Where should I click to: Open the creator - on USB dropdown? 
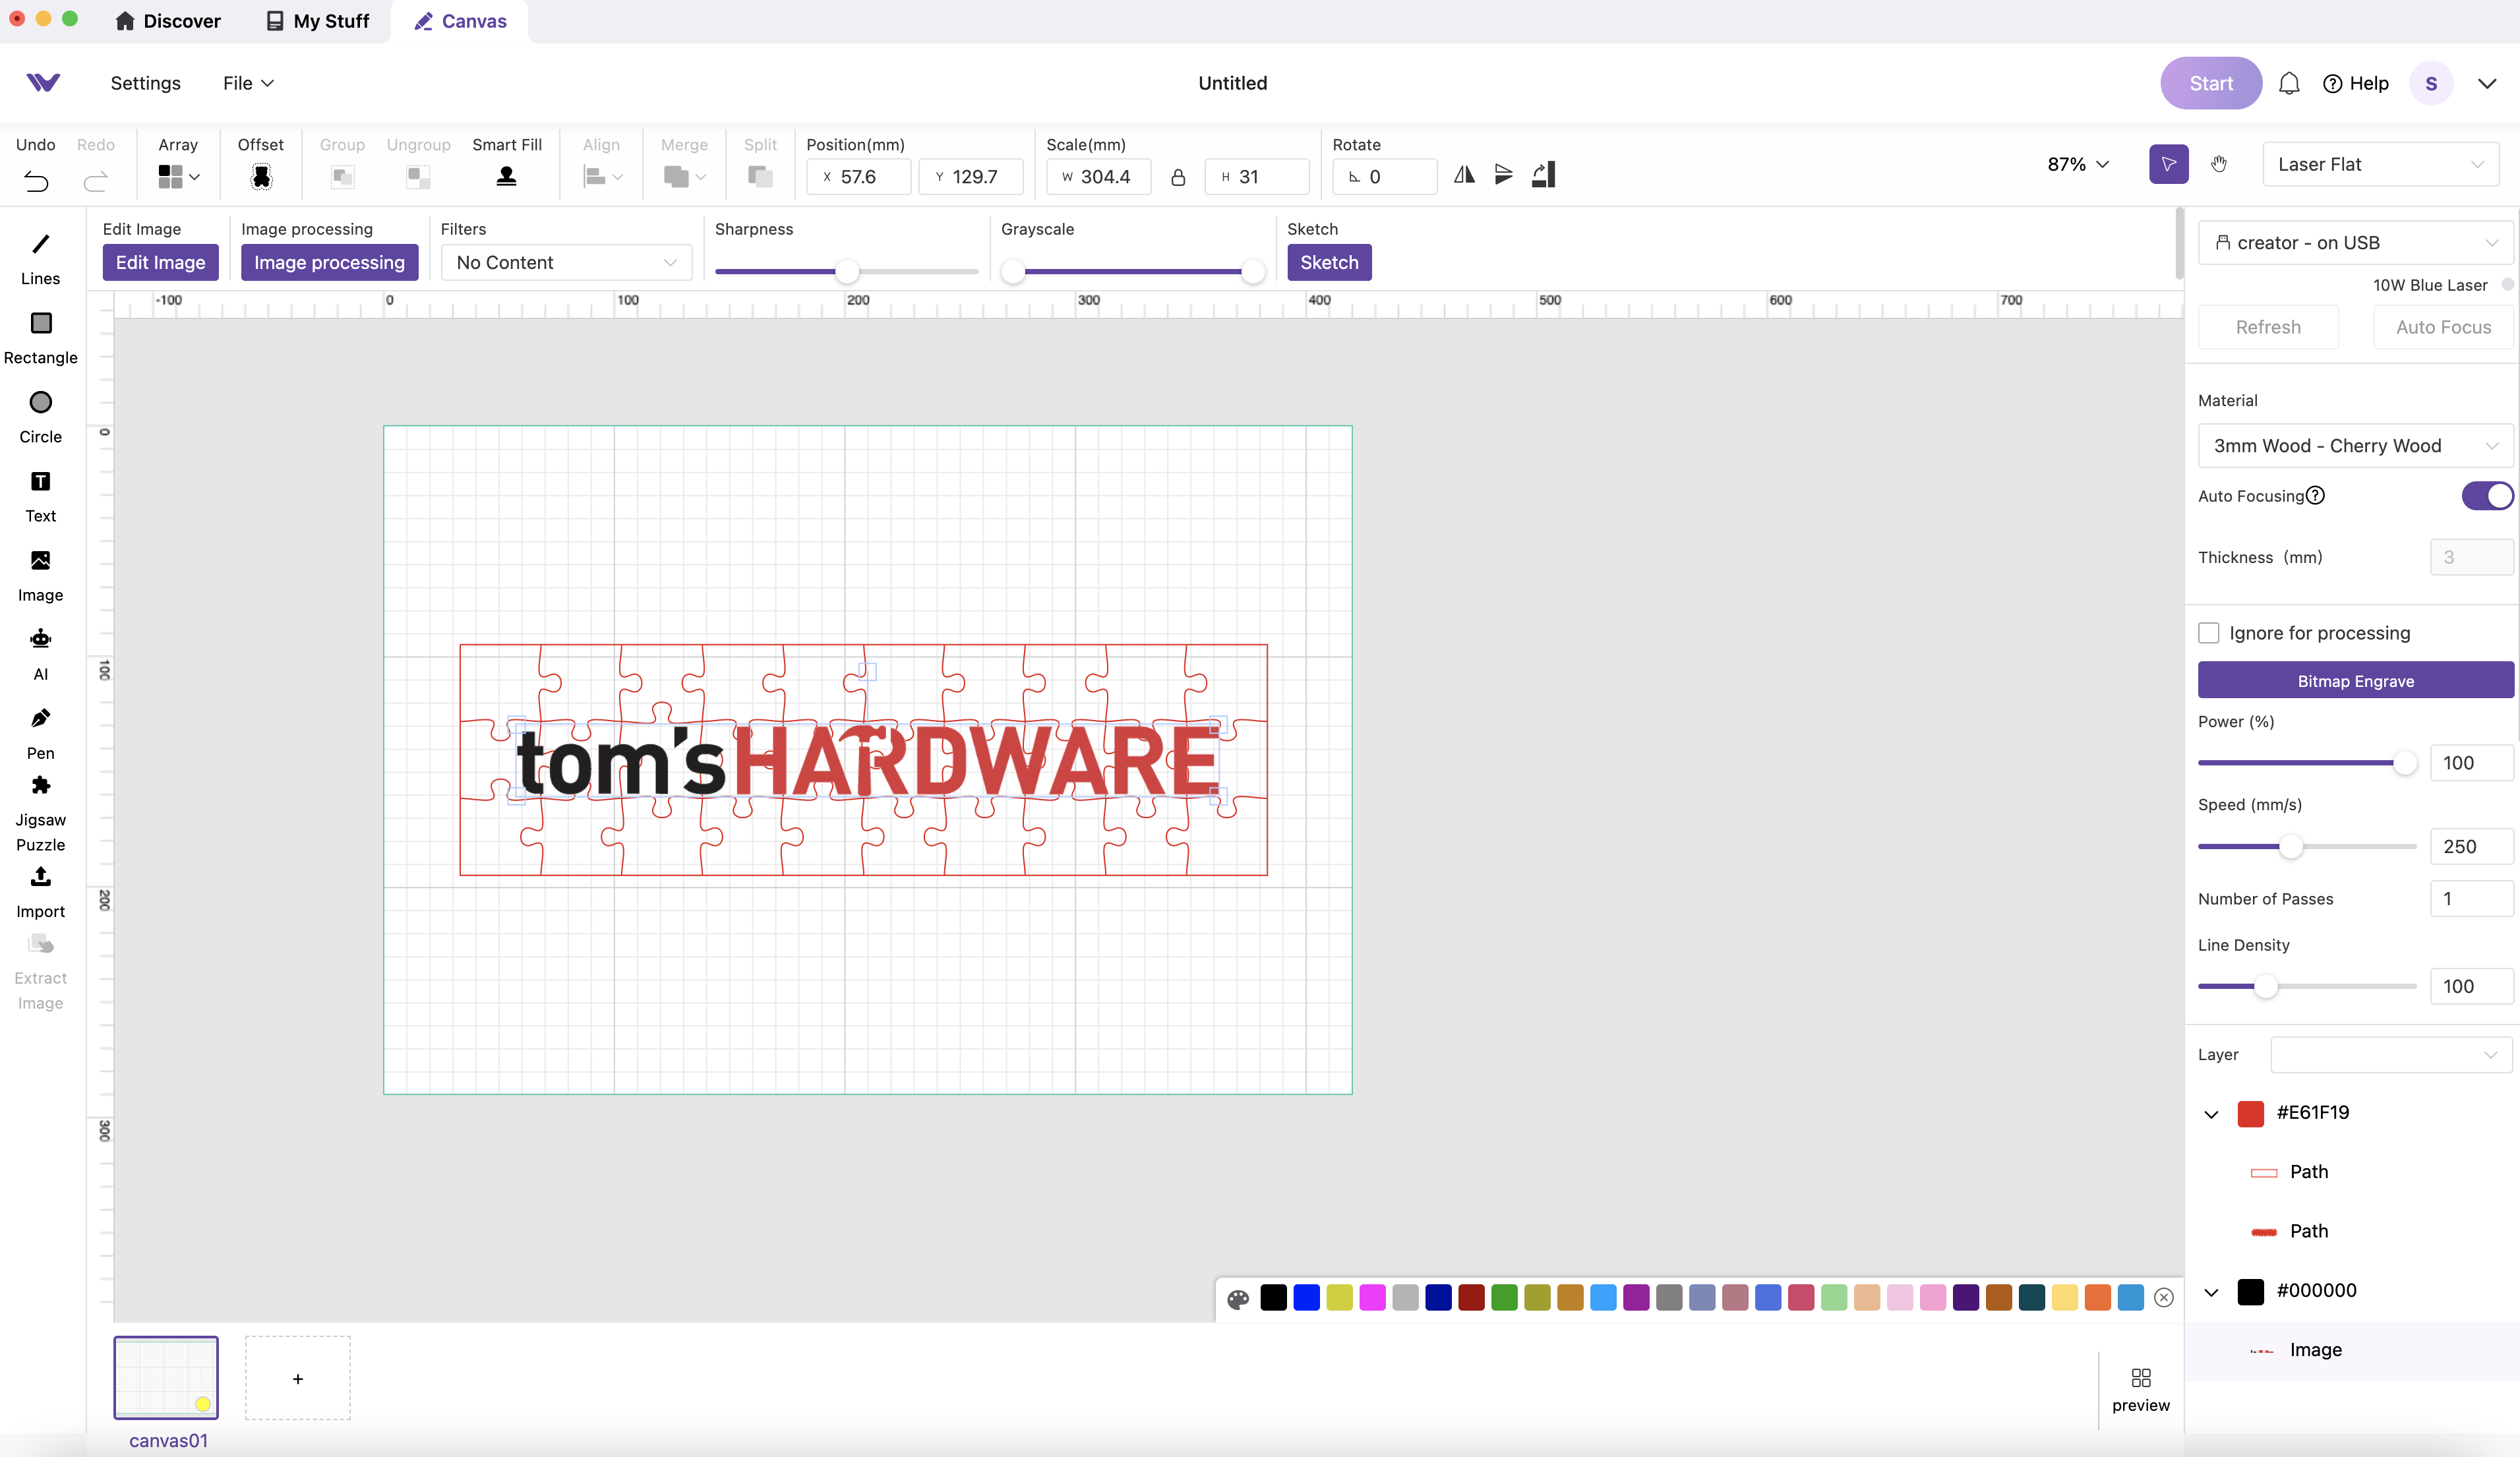coord(2356,243)
